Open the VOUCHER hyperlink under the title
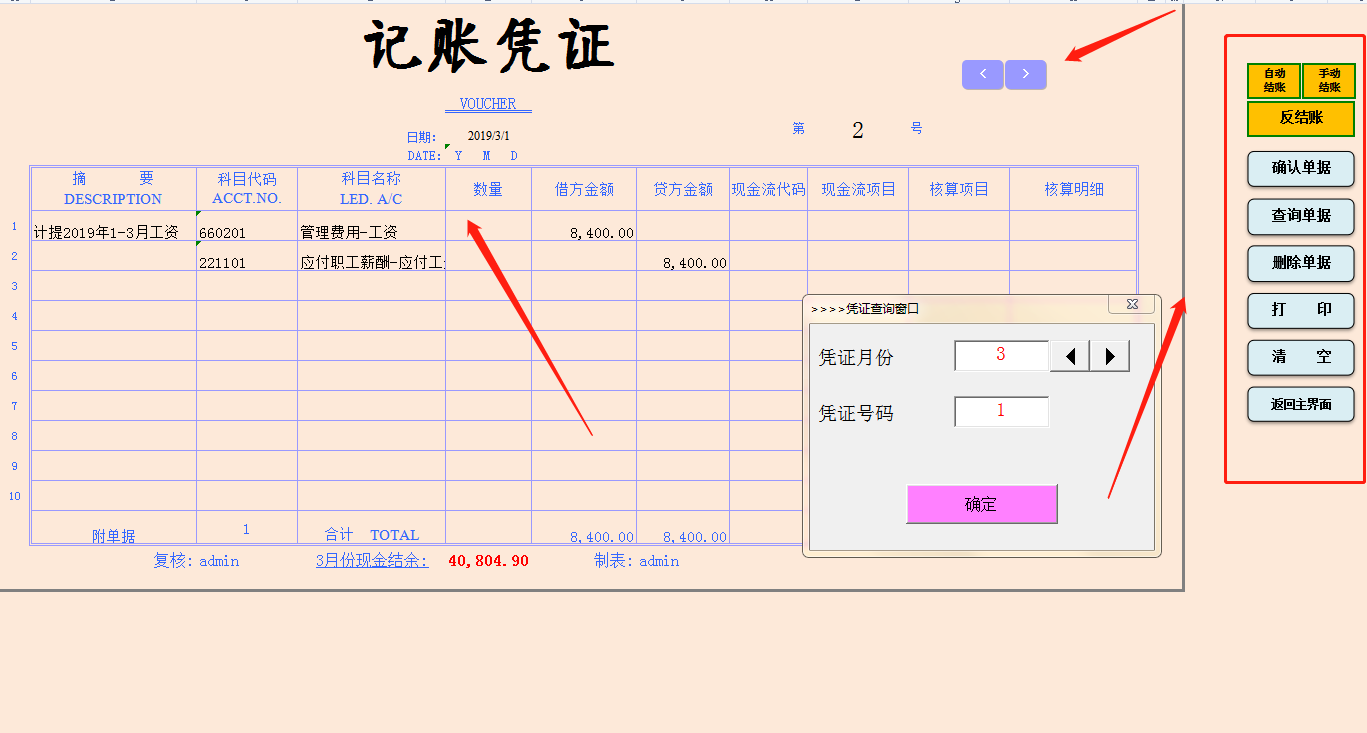 point(487,103)
